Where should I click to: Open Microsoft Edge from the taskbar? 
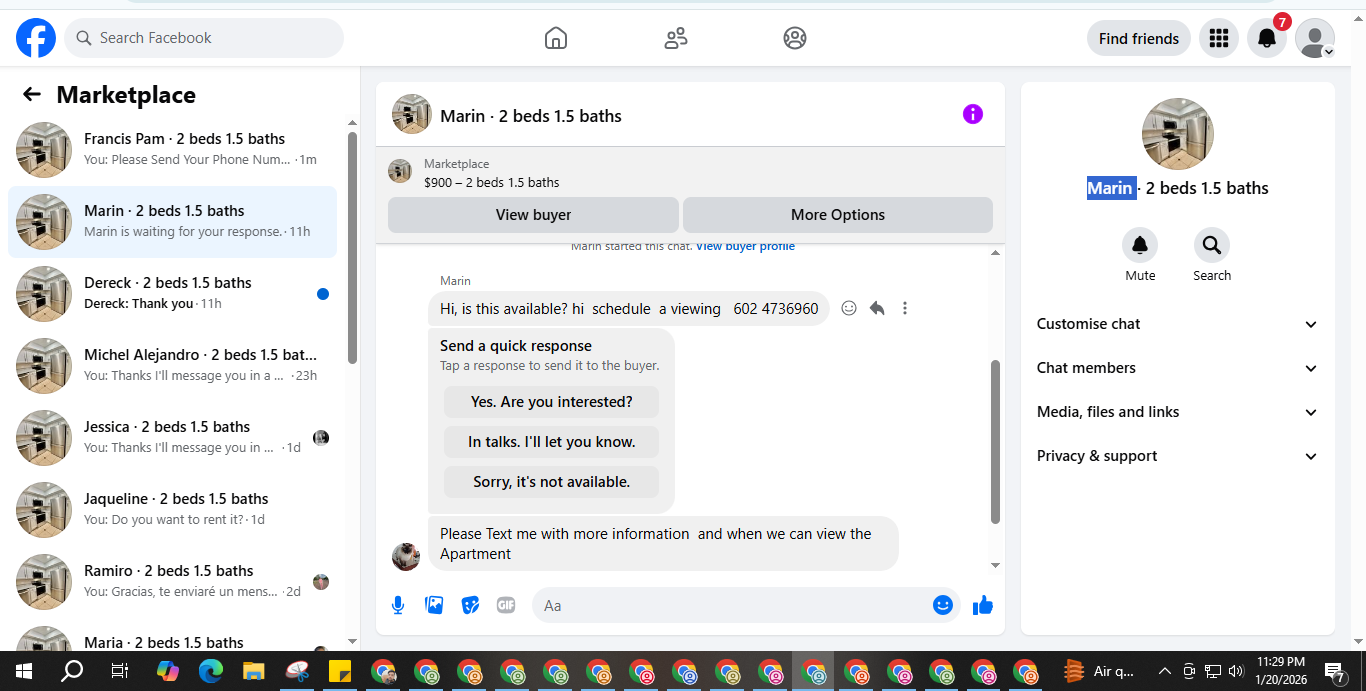pyautogui.click(x=210, y=671)
